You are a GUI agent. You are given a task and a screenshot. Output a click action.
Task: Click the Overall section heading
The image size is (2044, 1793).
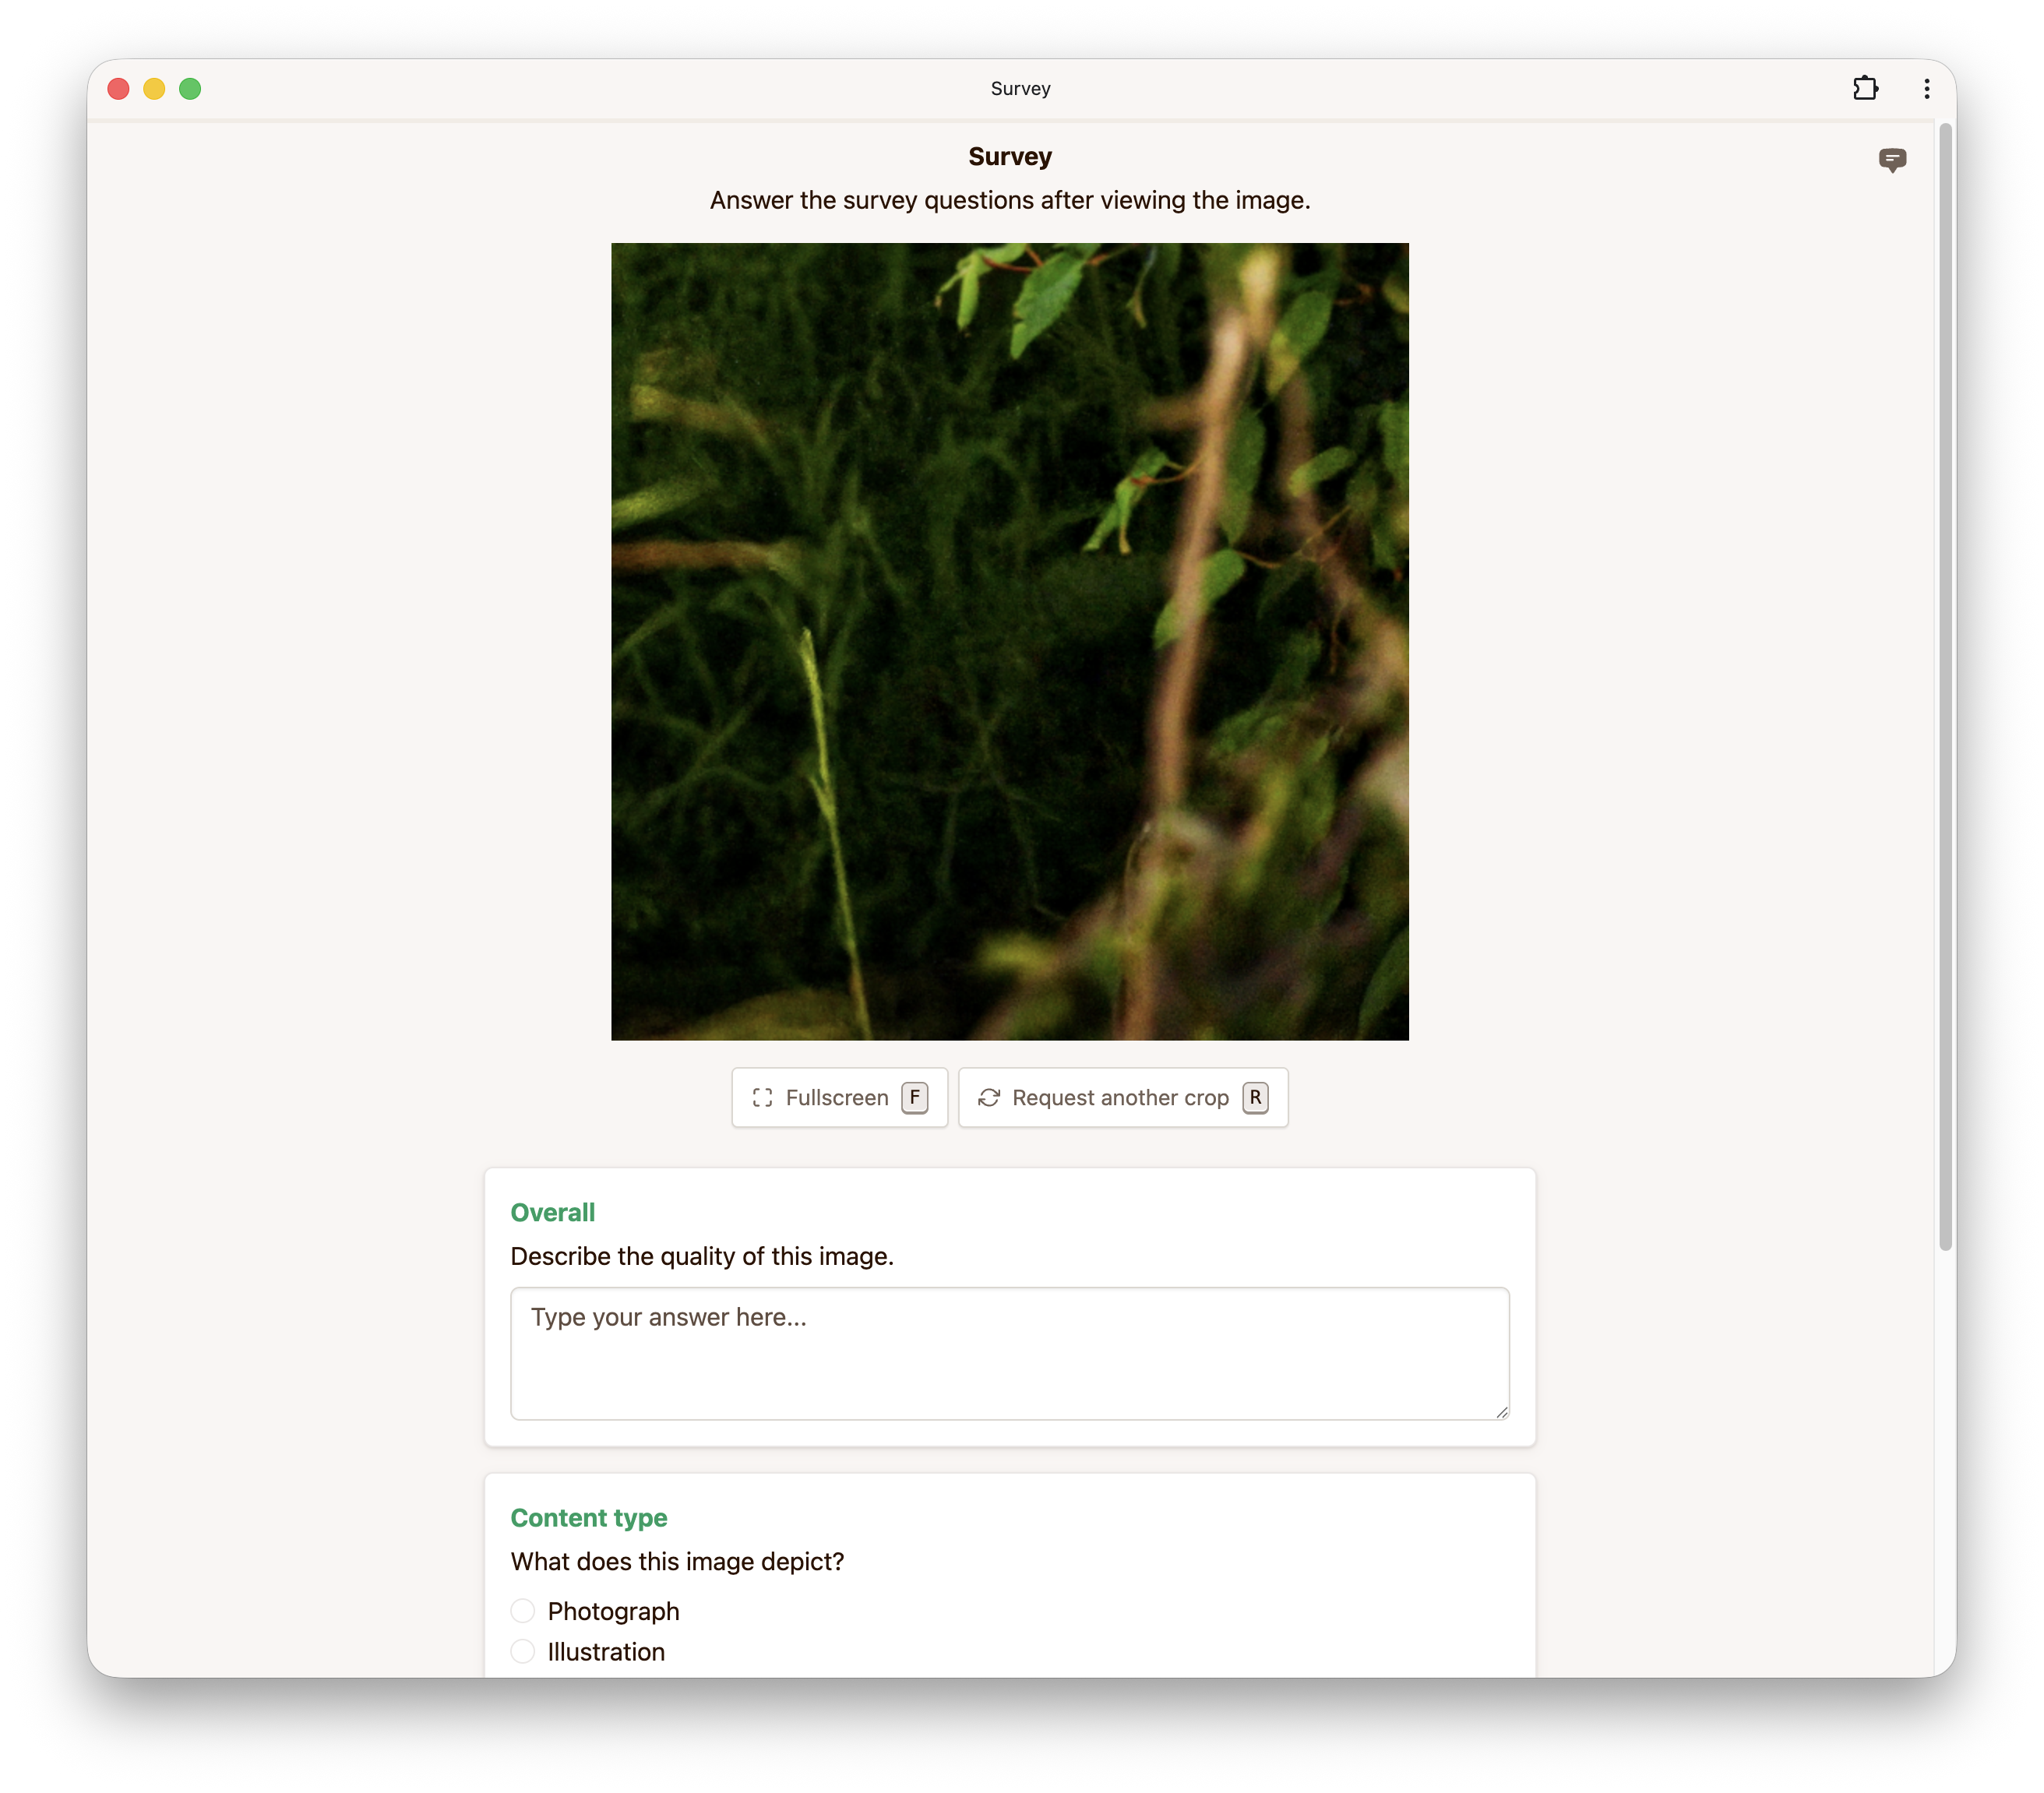[x=552, y=1212]
